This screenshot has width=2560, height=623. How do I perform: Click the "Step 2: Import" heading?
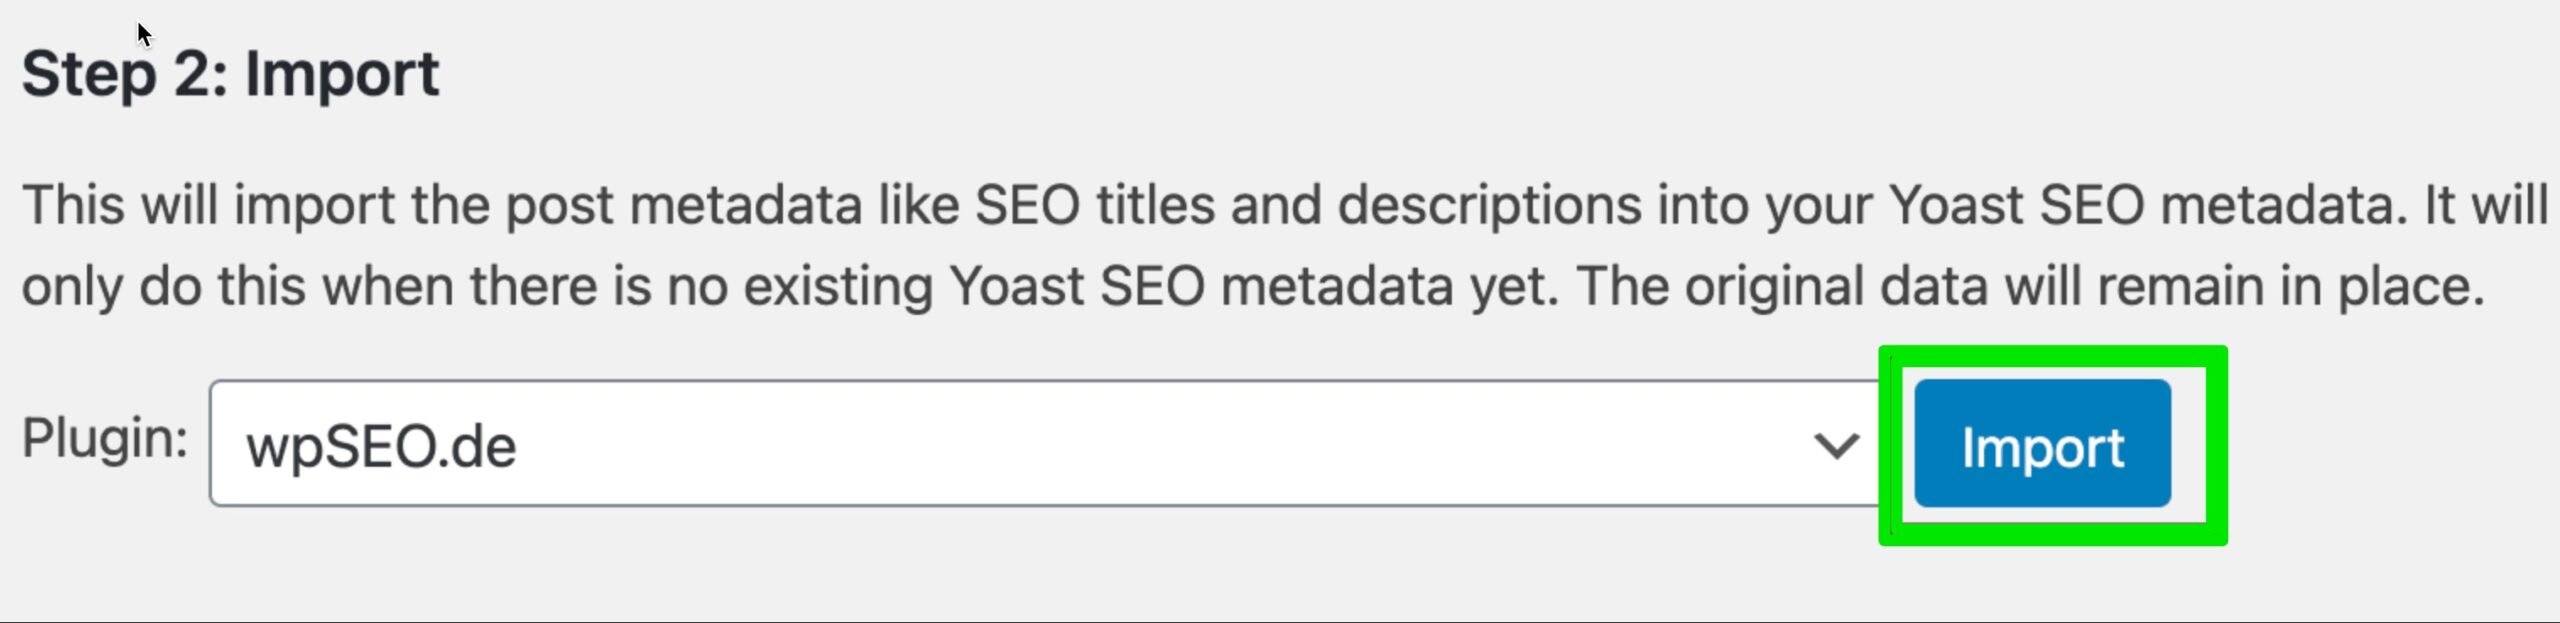pyautogui.click(x=230, y=74)
